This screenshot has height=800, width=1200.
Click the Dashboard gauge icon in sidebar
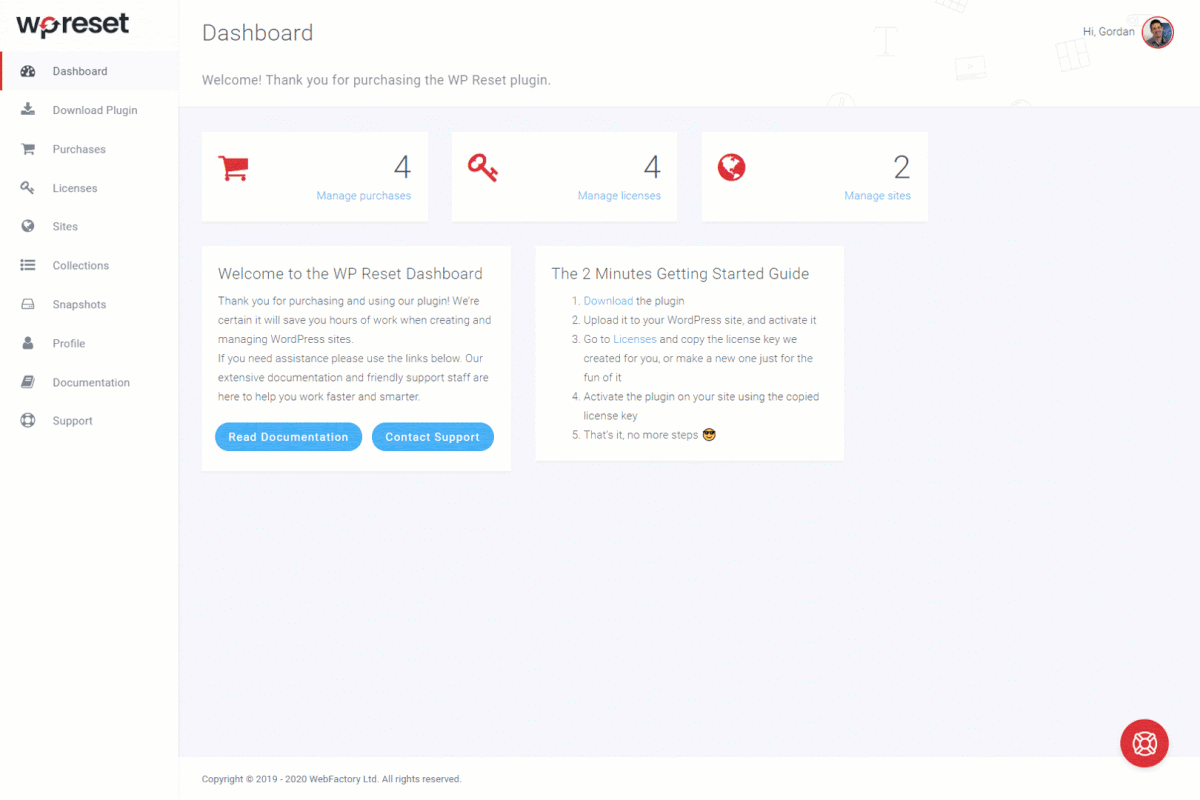28,71
